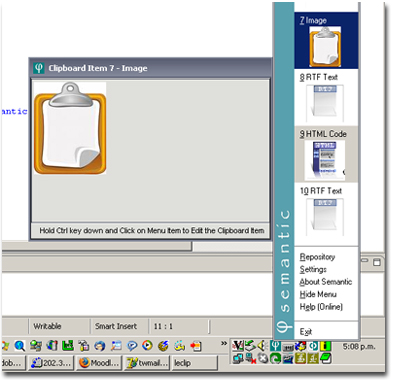Open Settings in the Semantic menu
The width and height of the screenshot is (394, 381).
(313, 269)
